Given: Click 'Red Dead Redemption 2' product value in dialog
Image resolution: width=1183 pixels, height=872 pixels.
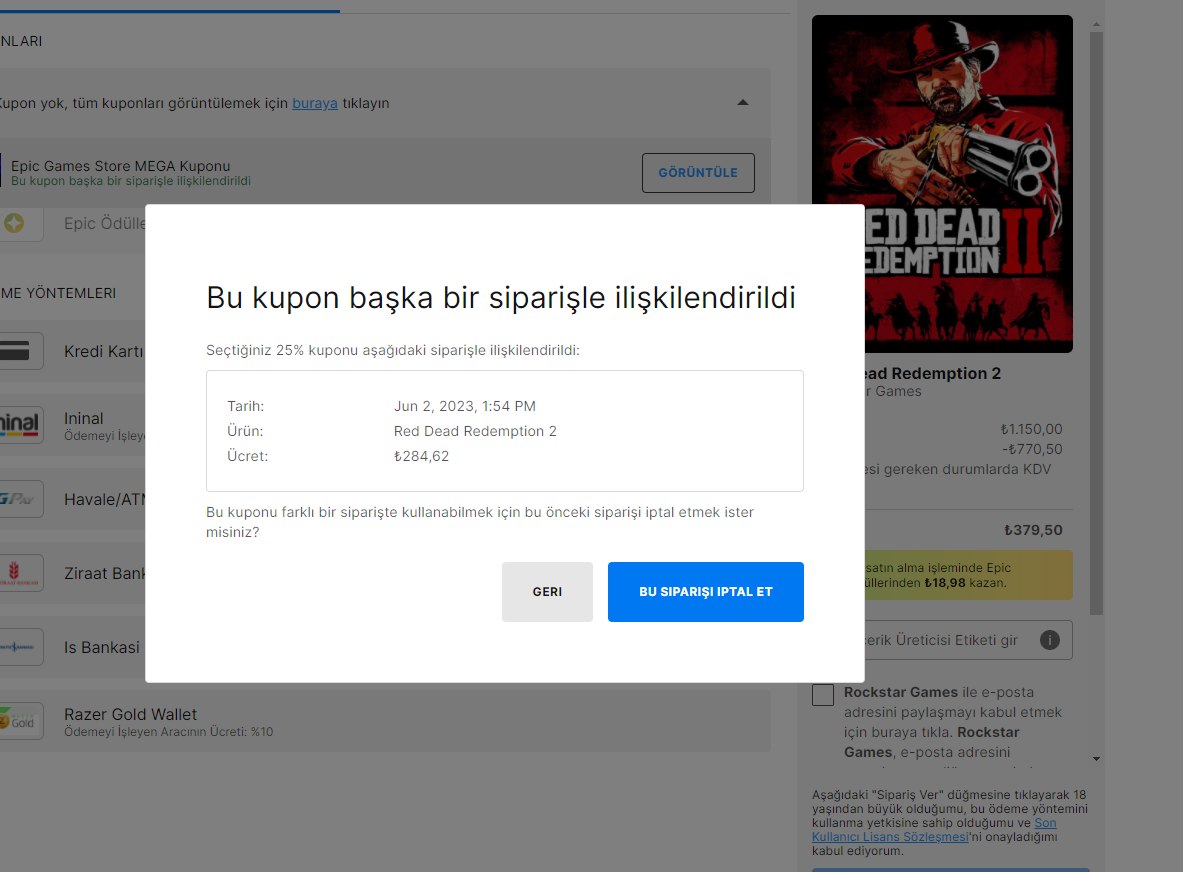Looking at the screenshot, I should [475, 431].
